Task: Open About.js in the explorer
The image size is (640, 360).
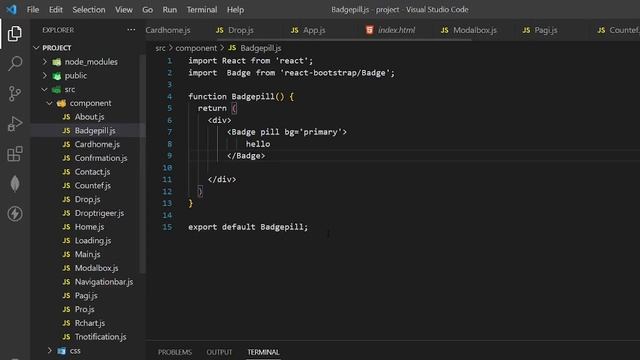Action: click(88, 117)
